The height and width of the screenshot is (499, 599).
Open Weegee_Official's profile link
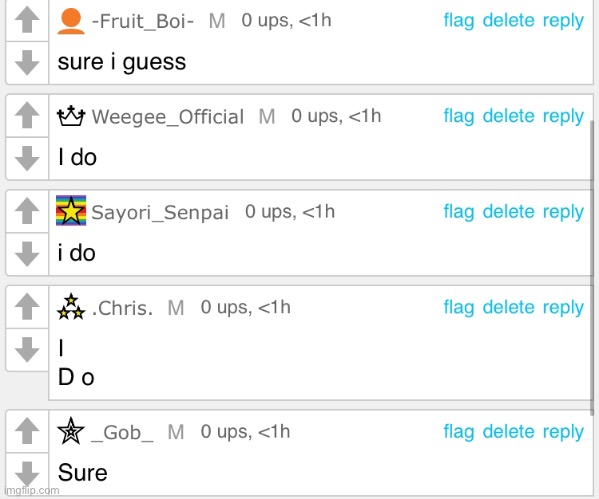(168, 117)
